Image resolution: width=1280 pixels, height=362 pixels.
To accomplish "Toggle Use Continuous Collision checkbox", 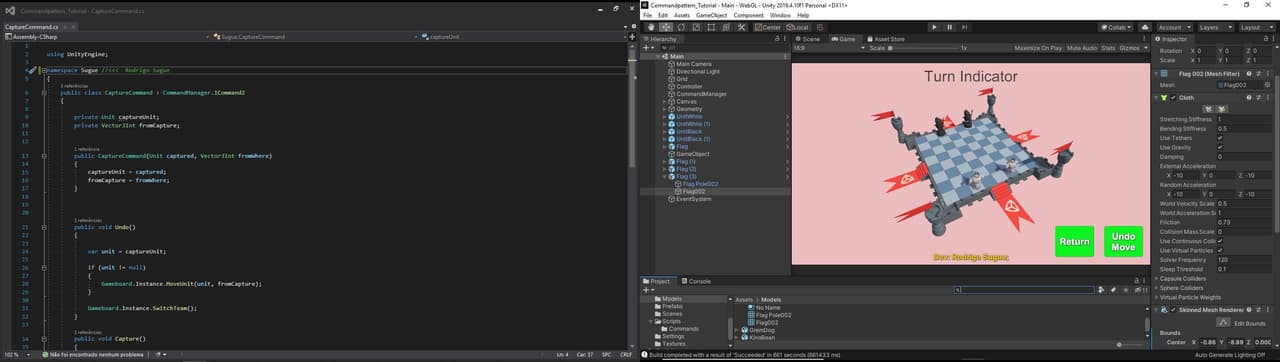I will tap(1220, 241).
